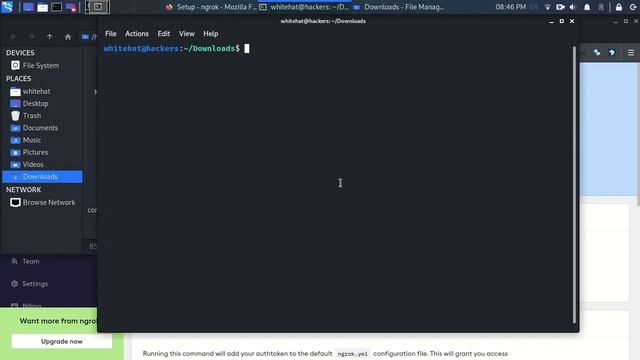Open Team in ngrok dashboard sidebar
This screenshot has height=360, width=640.
pos(26,261)
